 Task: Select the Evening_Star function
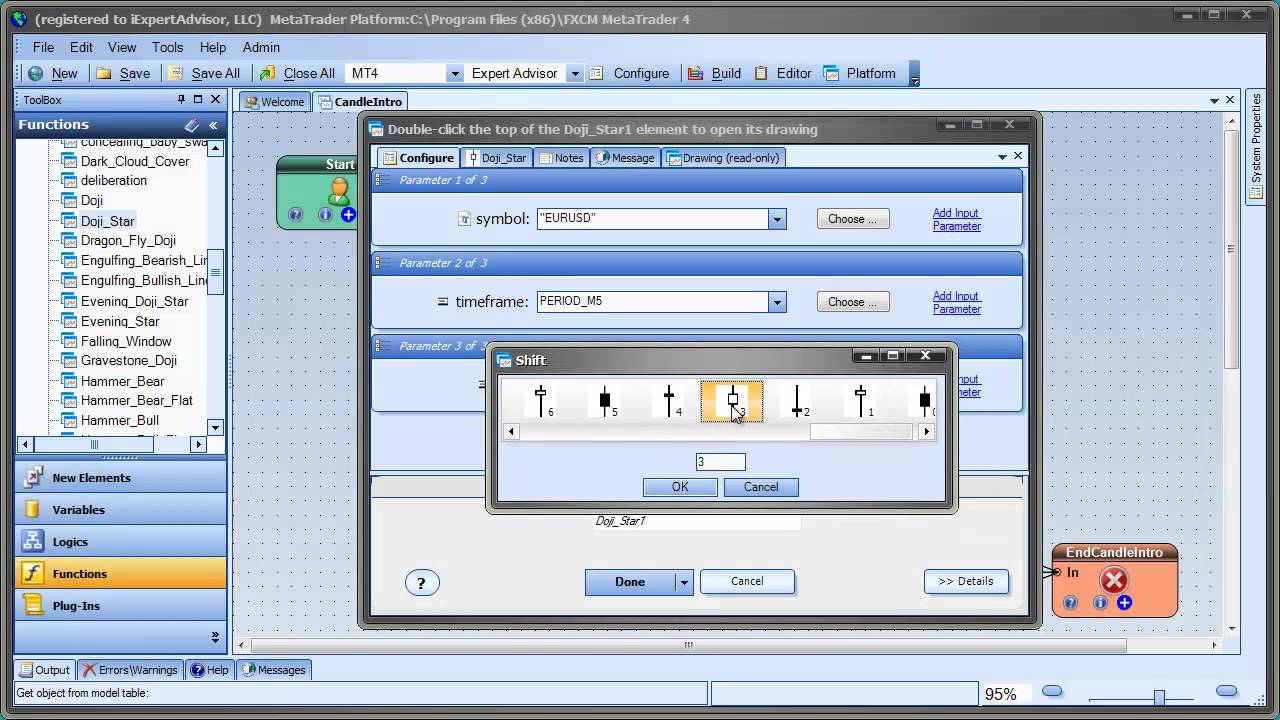coord(120,321)
